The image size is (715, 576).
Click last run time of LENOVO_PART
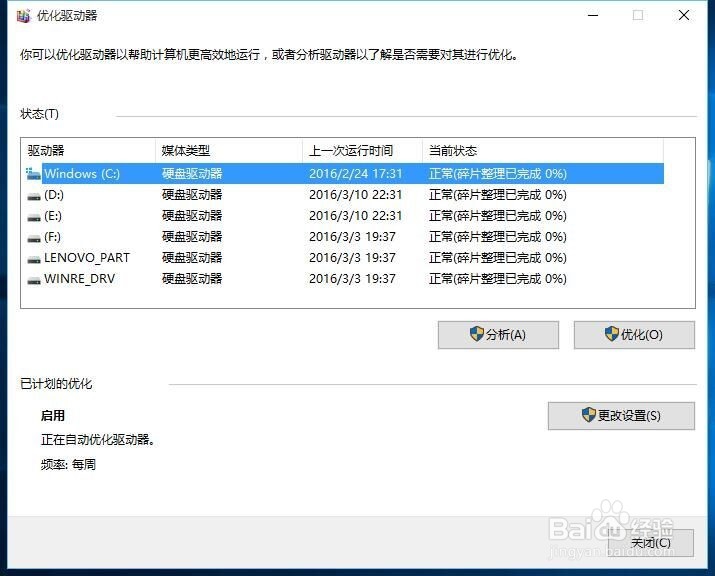352,258
